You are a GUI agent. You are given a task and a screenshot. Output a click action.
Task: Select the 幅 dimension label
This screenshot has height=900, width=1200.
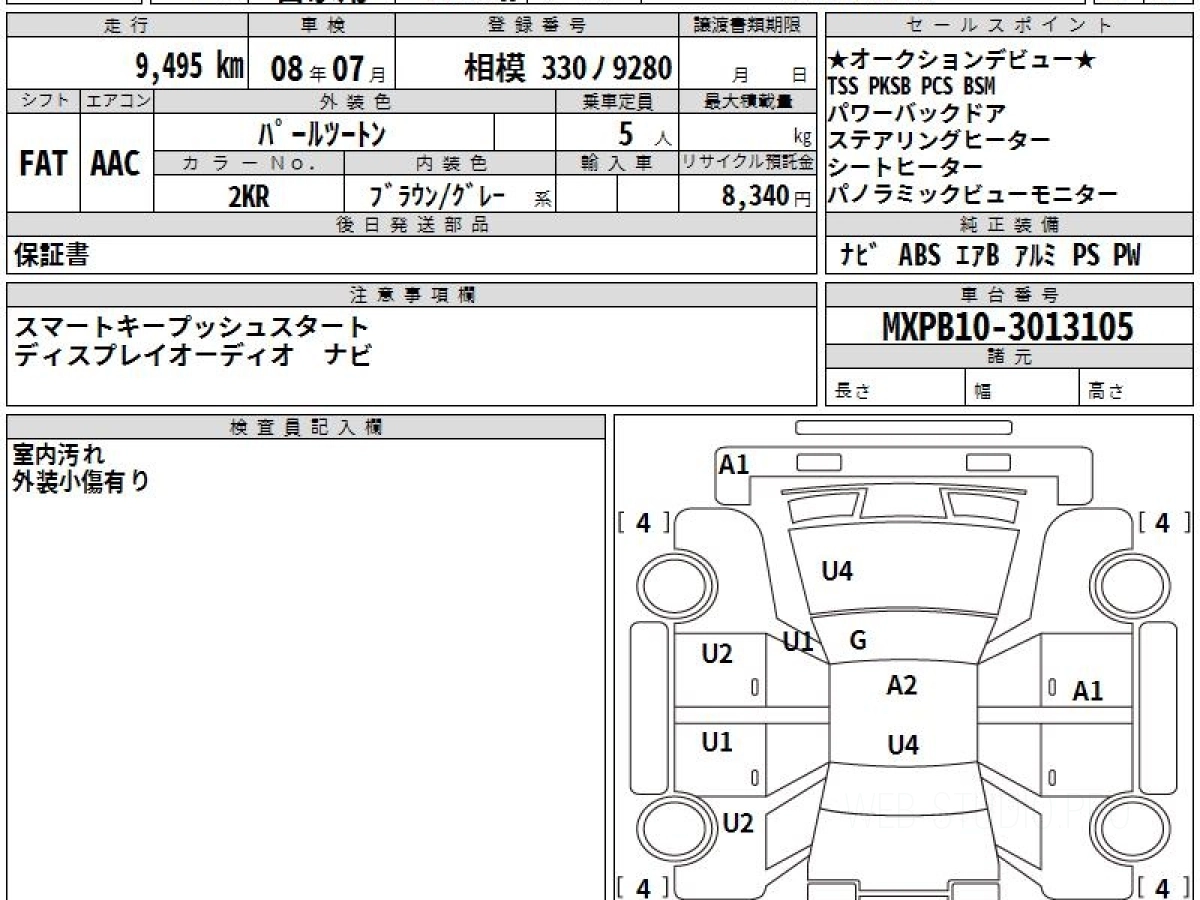[x=984, y=393]
